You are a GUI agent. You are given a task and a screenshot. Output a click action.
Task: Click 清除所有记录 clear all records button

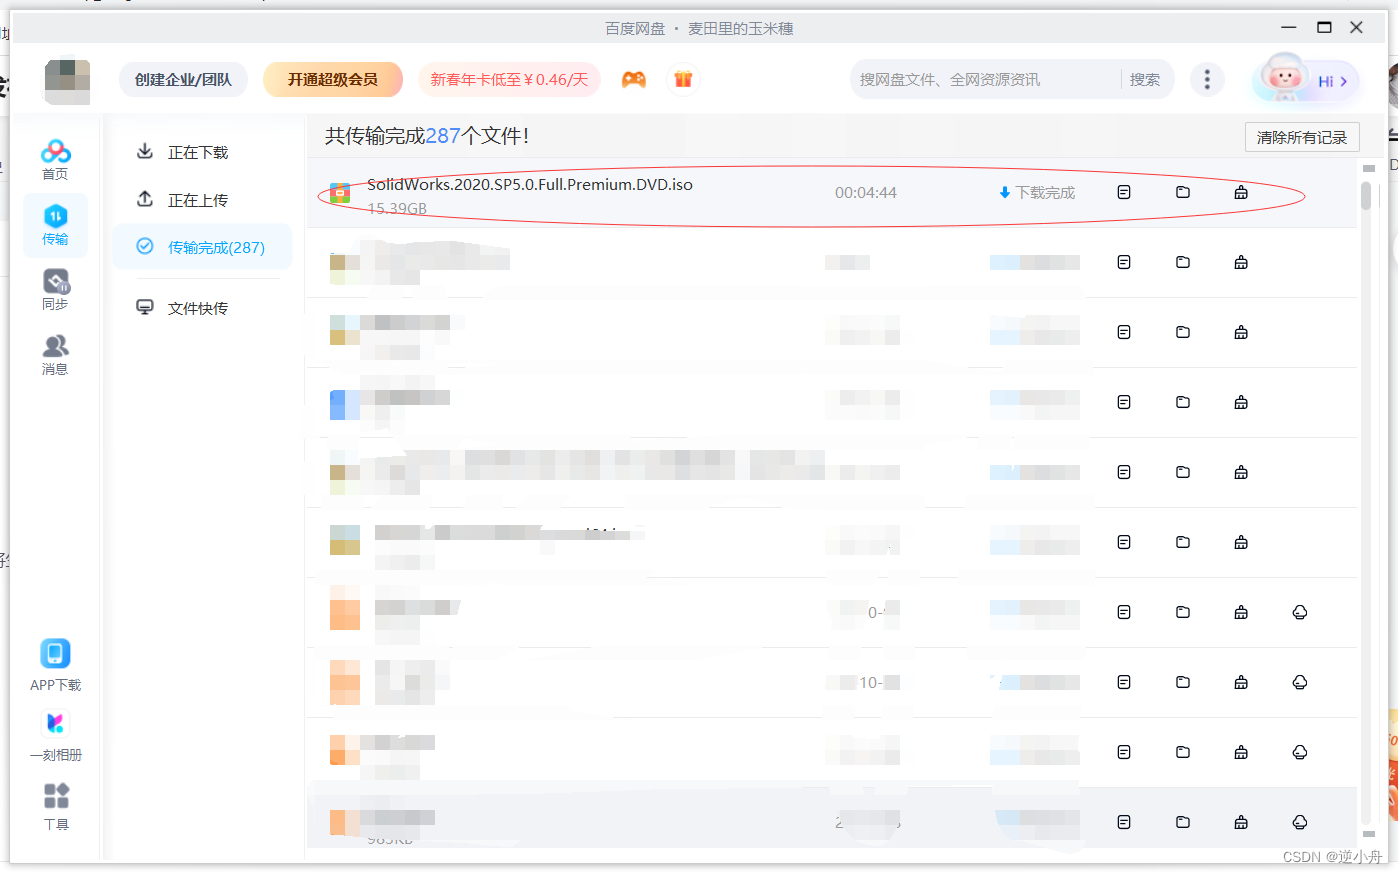point(1302,137)
